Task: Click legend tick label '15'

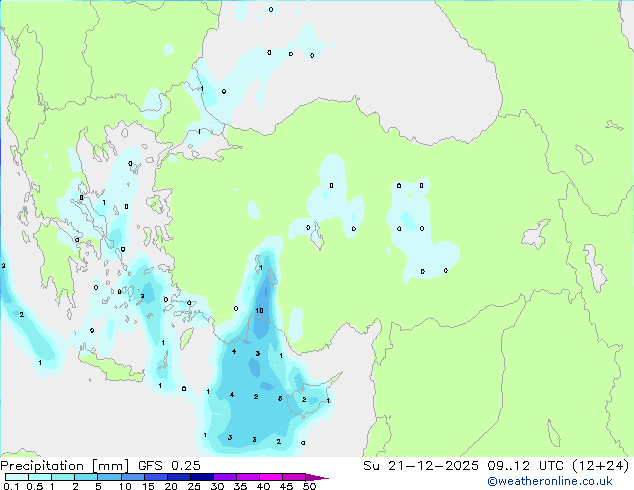Action: click(x=148, y=486)
